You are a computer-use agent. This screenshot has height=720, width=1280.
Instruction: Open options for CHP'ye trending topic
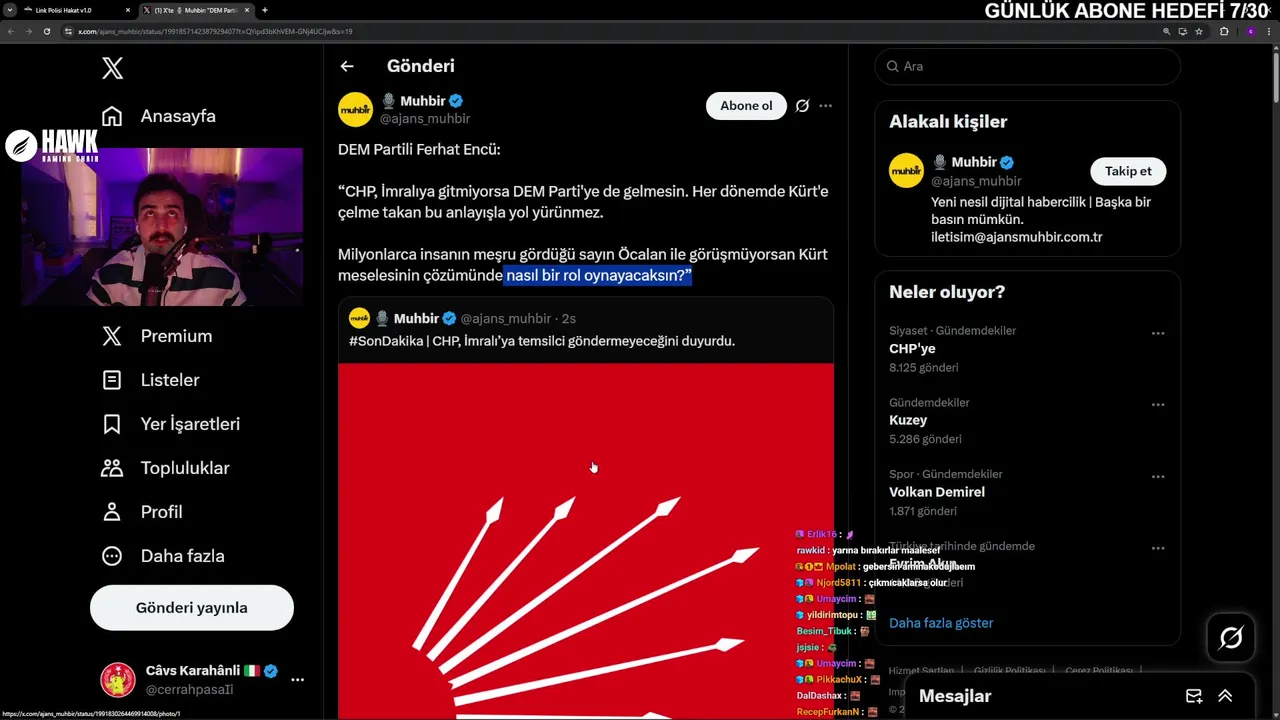coord(1158,333)
